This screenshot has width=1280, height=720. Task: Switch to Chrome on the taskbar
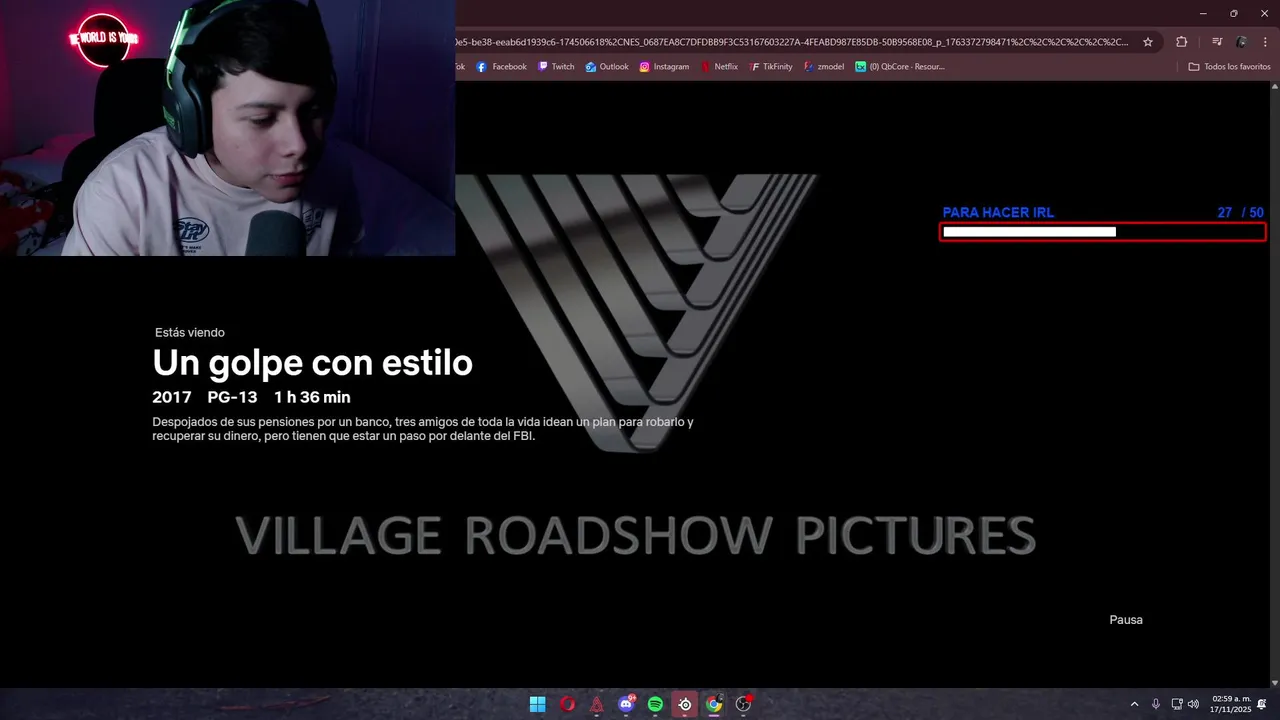pos(714,704)
